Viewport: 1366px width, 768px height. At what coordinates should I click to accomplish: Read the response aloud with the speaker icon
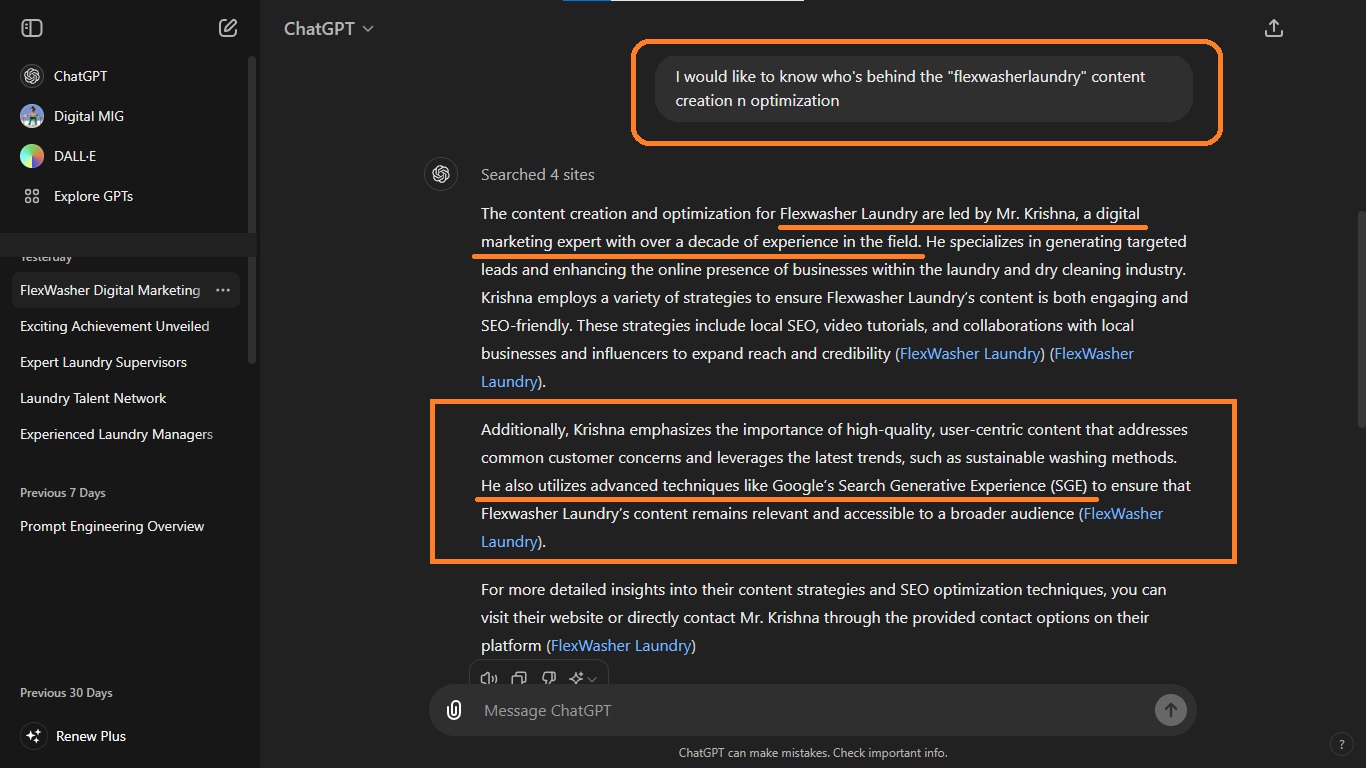489,678
